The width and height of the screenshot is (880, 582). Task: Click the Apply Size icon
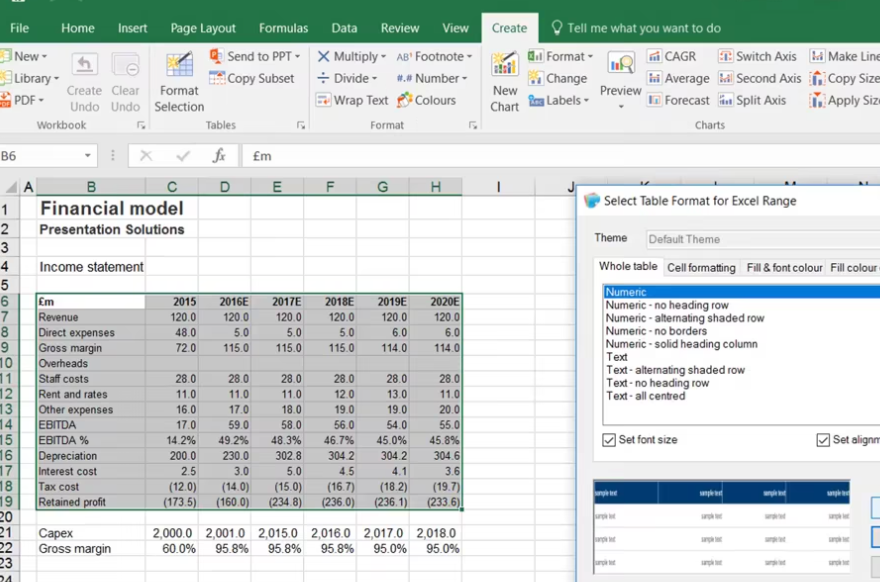pyautogui.click(x=817, y=100)
